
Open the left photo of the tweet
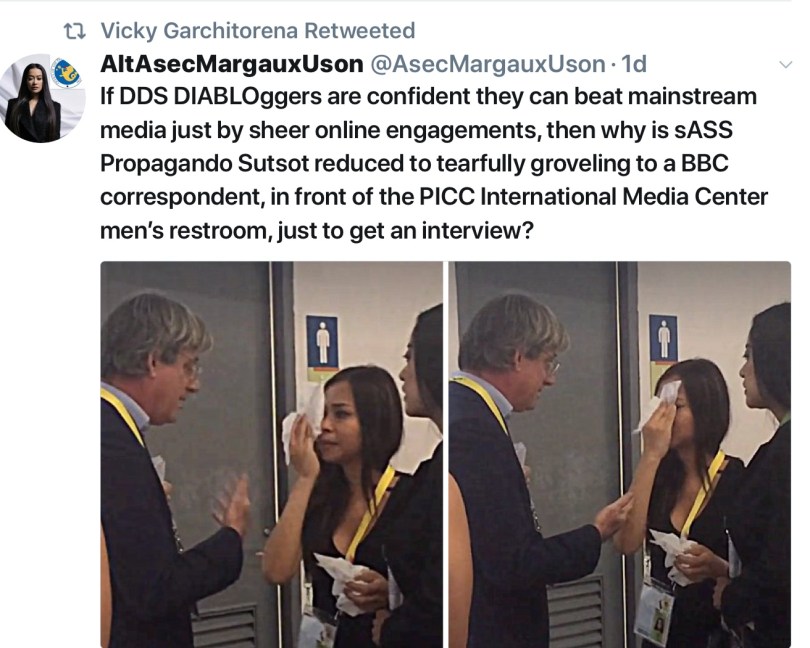click(272, 455)
